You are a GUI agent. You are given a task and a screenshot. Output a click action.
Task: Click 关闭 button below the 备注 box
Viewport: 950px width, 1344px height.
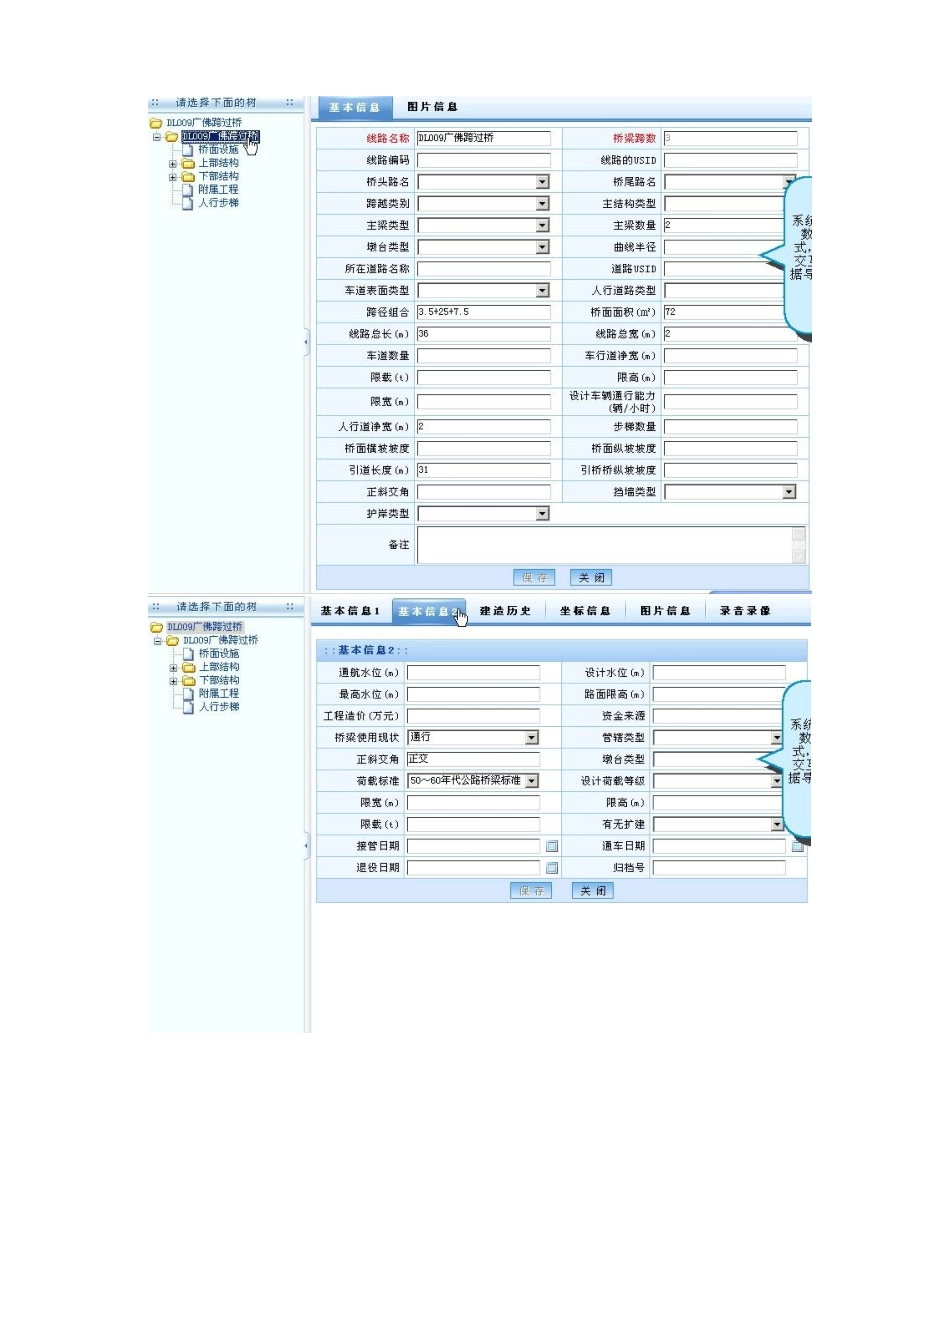(591, 578)
